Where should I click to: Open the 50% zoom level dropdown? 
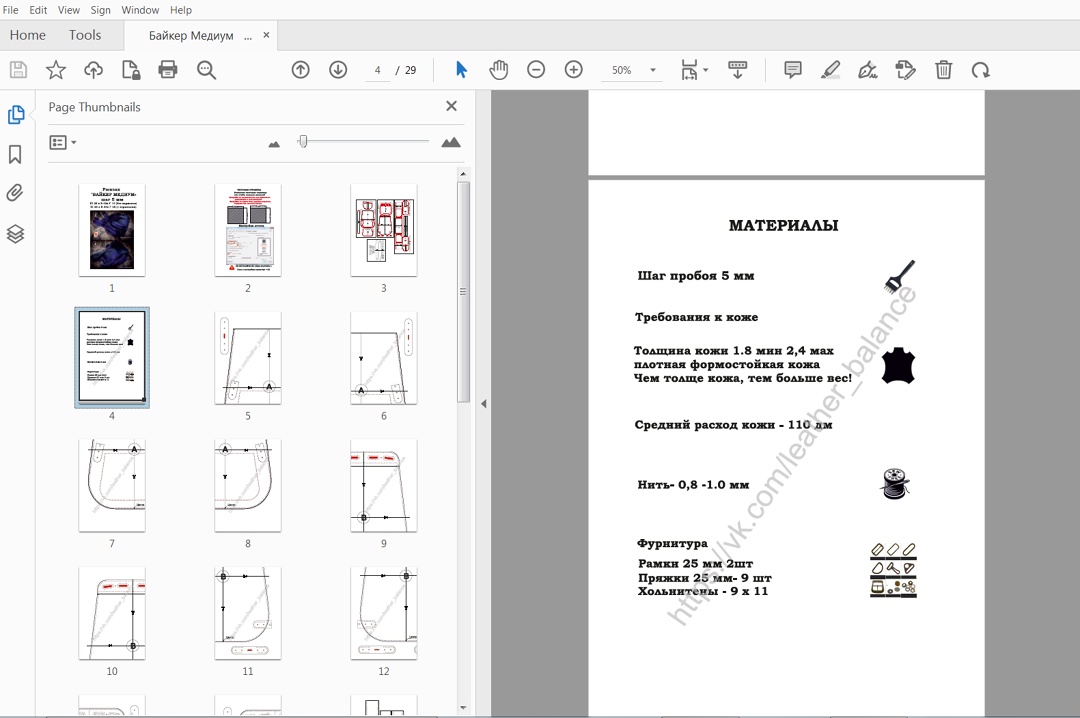coord(652,71)
